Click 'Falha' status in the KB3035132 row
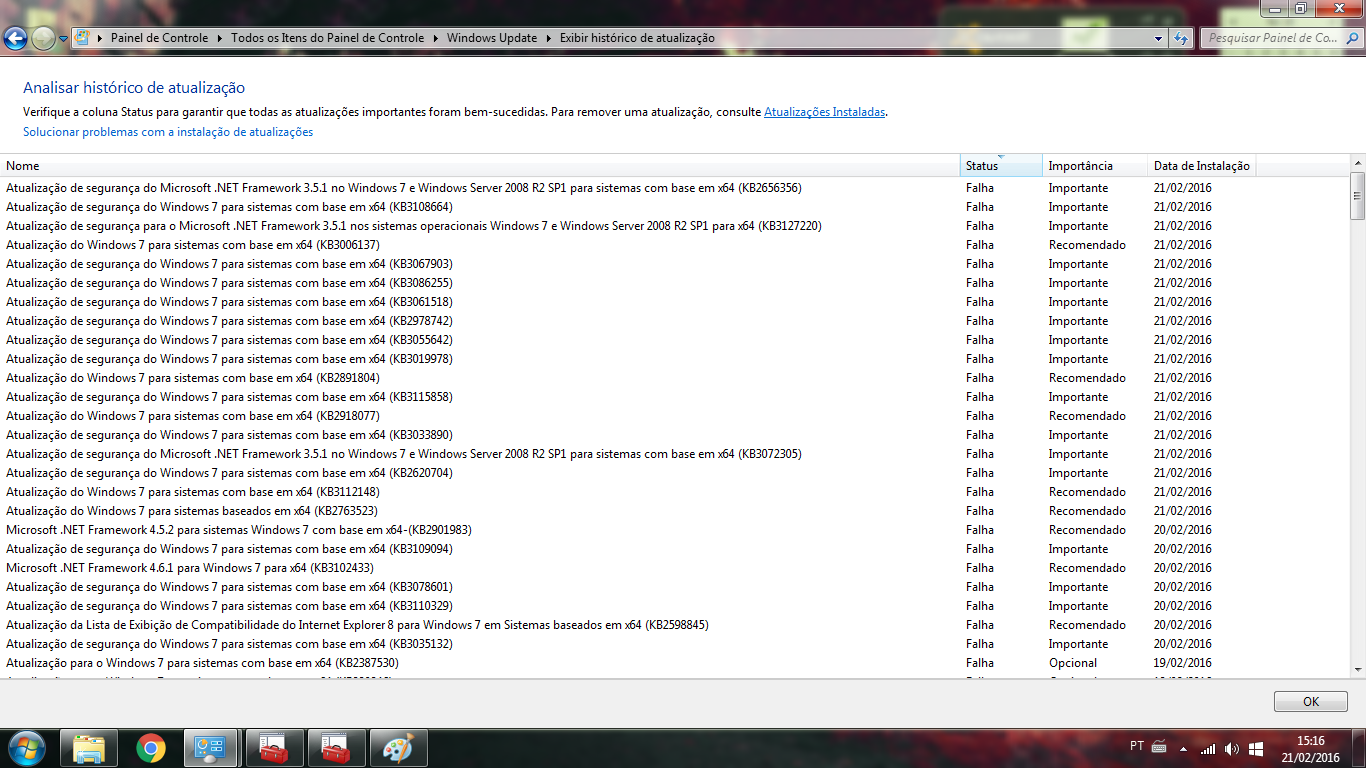 pos(980,644)
